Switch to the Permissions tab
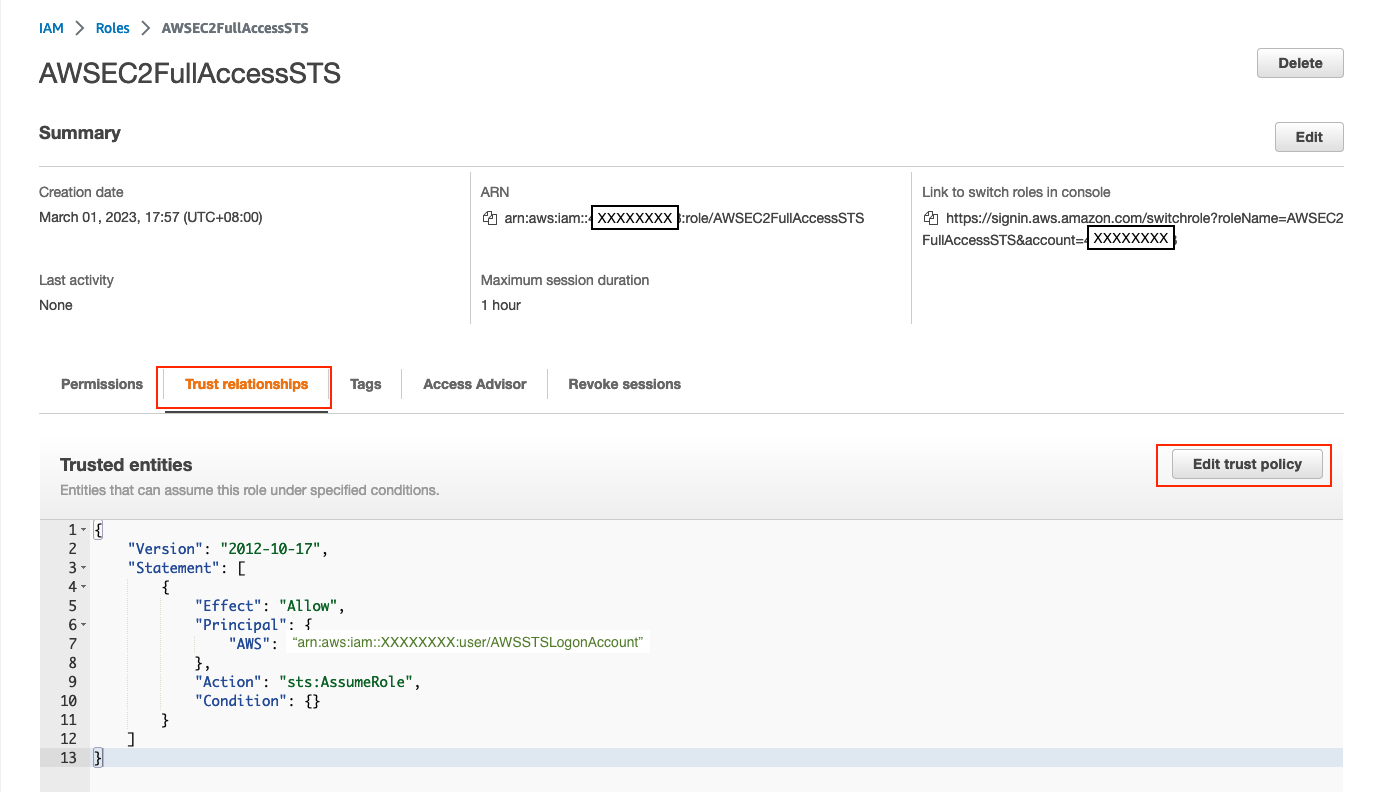The width and height of the screenshot is (1382, 792). (x=101, y=384)
